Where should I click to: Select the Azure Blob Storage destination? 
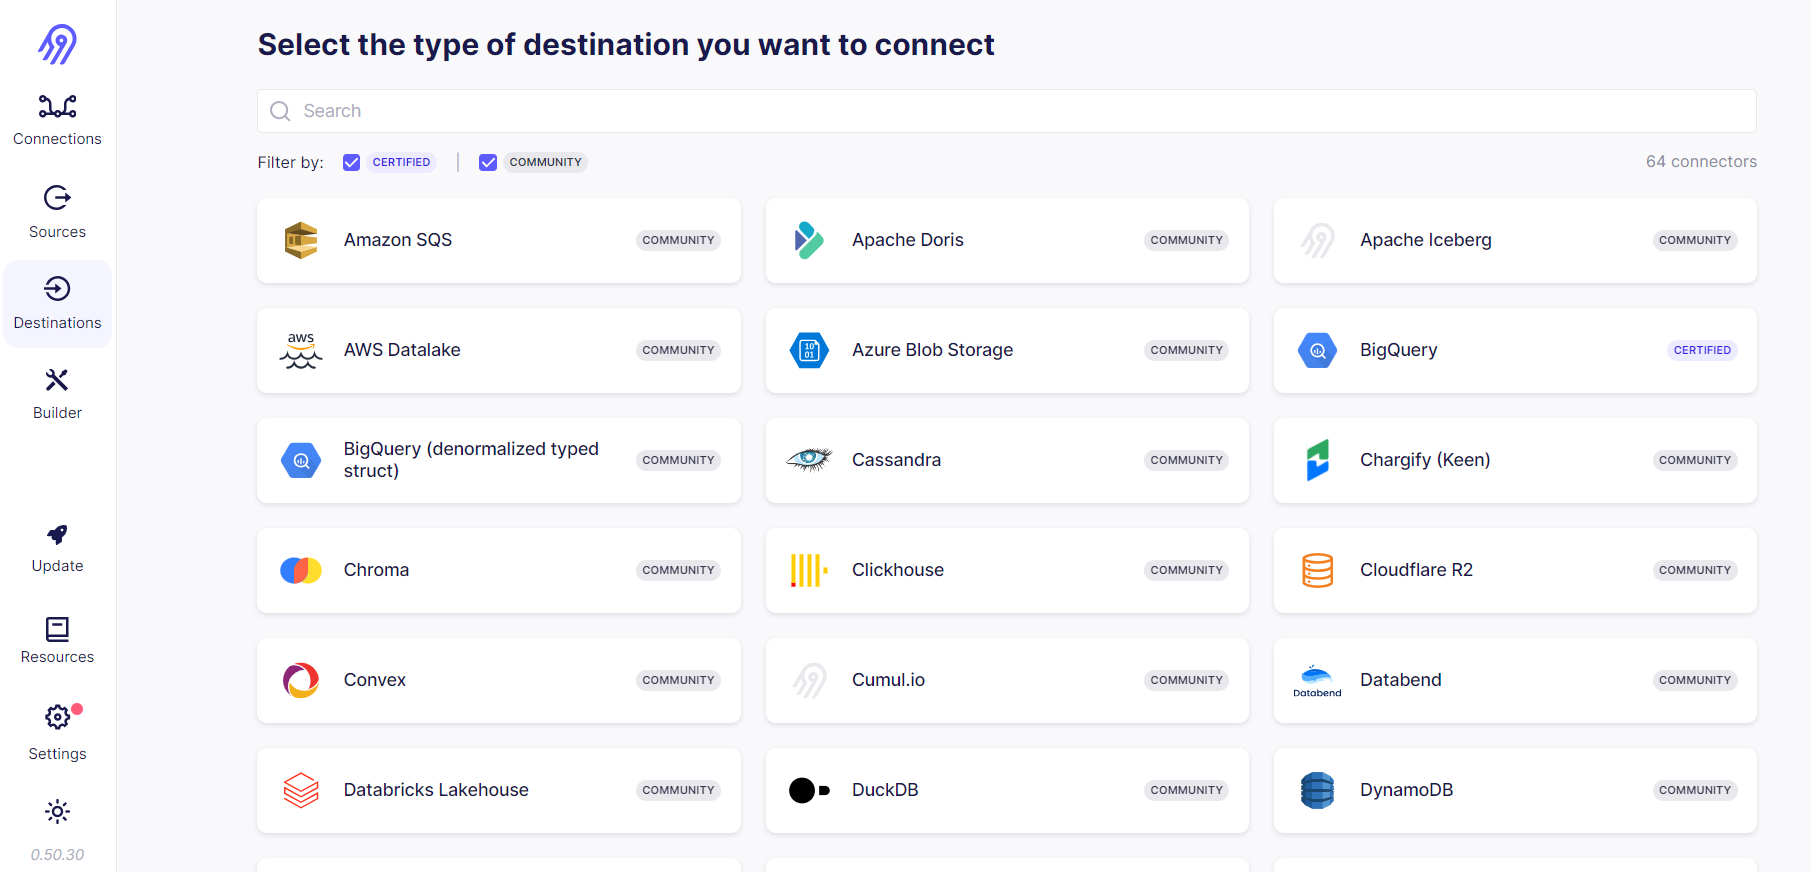tap(1007, 350)
